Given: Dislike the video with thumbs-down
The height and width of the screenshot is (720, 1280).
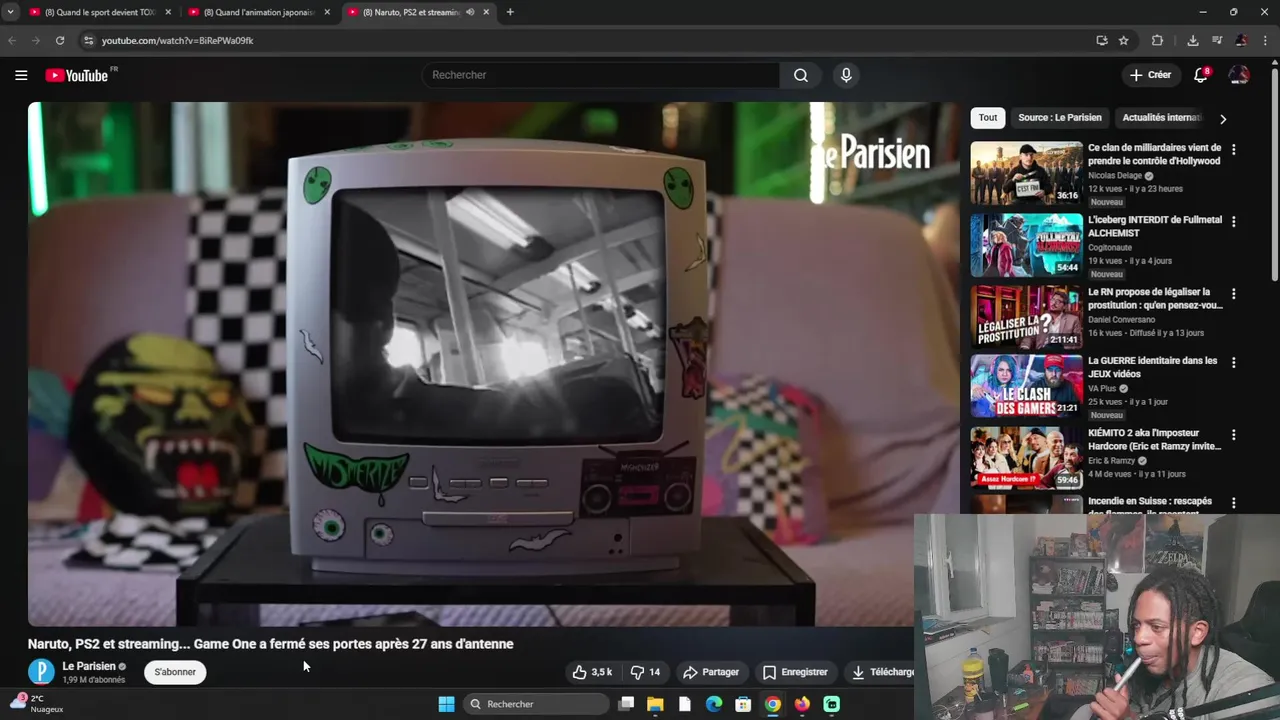Looking at the screenshot, I should point(646,672).
